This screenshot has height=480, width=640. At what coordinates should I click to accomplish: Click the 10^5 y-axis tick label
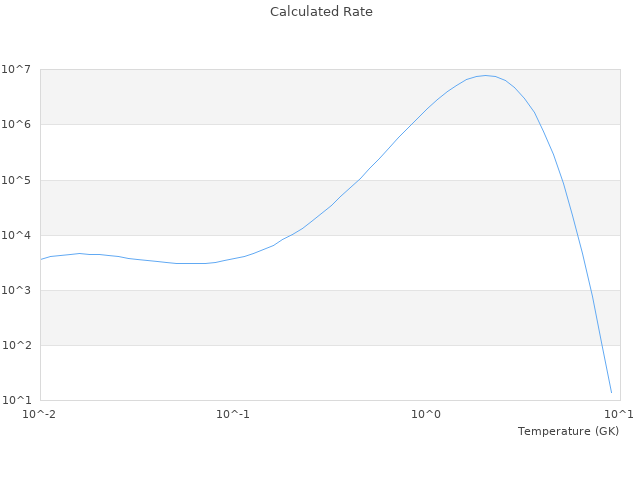19,180
